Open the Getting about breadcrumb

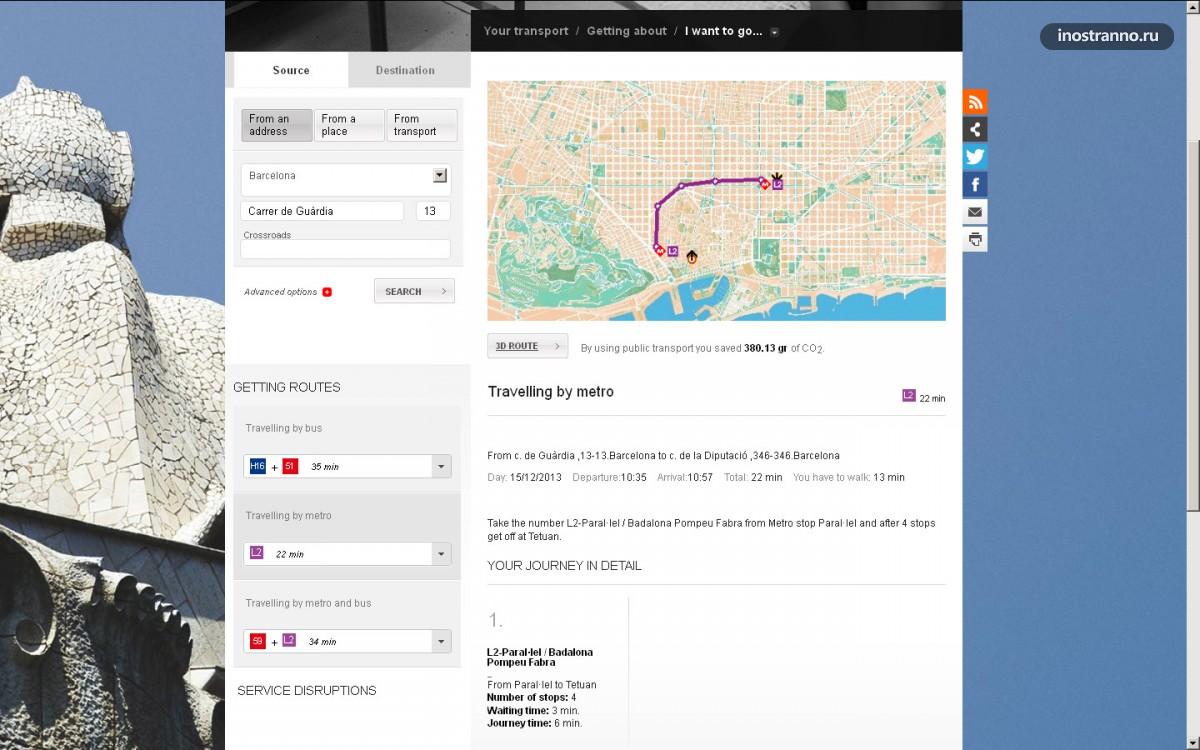[626, 31]
